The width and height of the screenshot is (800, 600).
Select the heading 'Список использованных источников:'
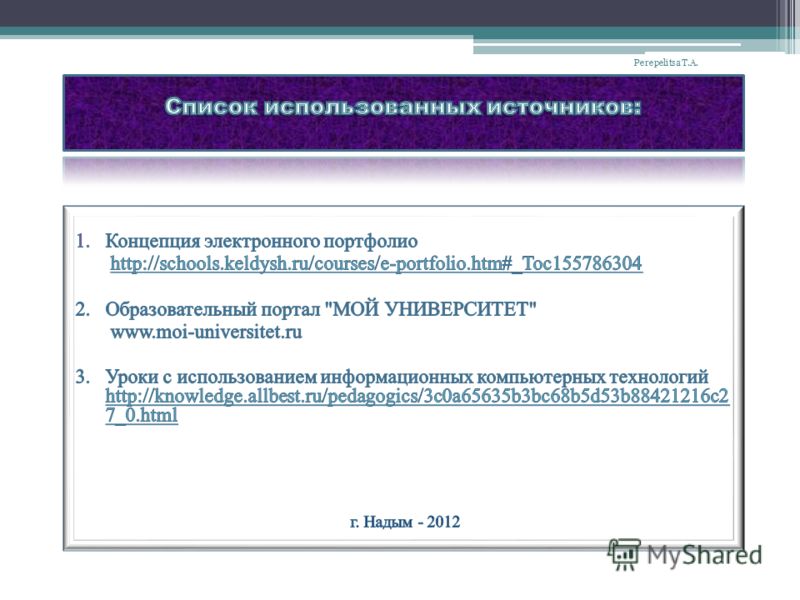pos(403,107)
